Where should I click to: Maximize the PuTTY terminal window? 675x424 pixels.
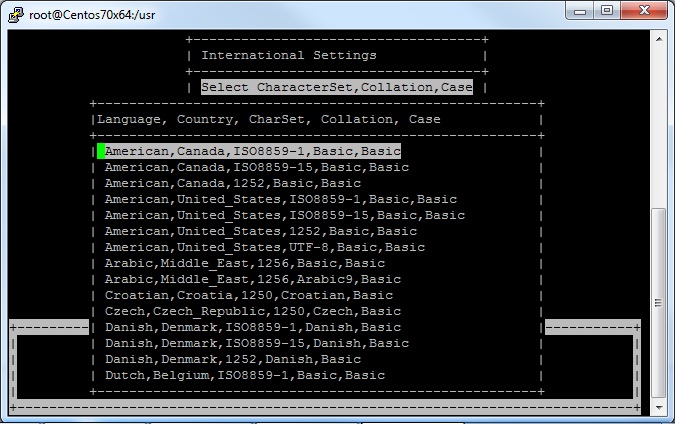tap(606, 10)
